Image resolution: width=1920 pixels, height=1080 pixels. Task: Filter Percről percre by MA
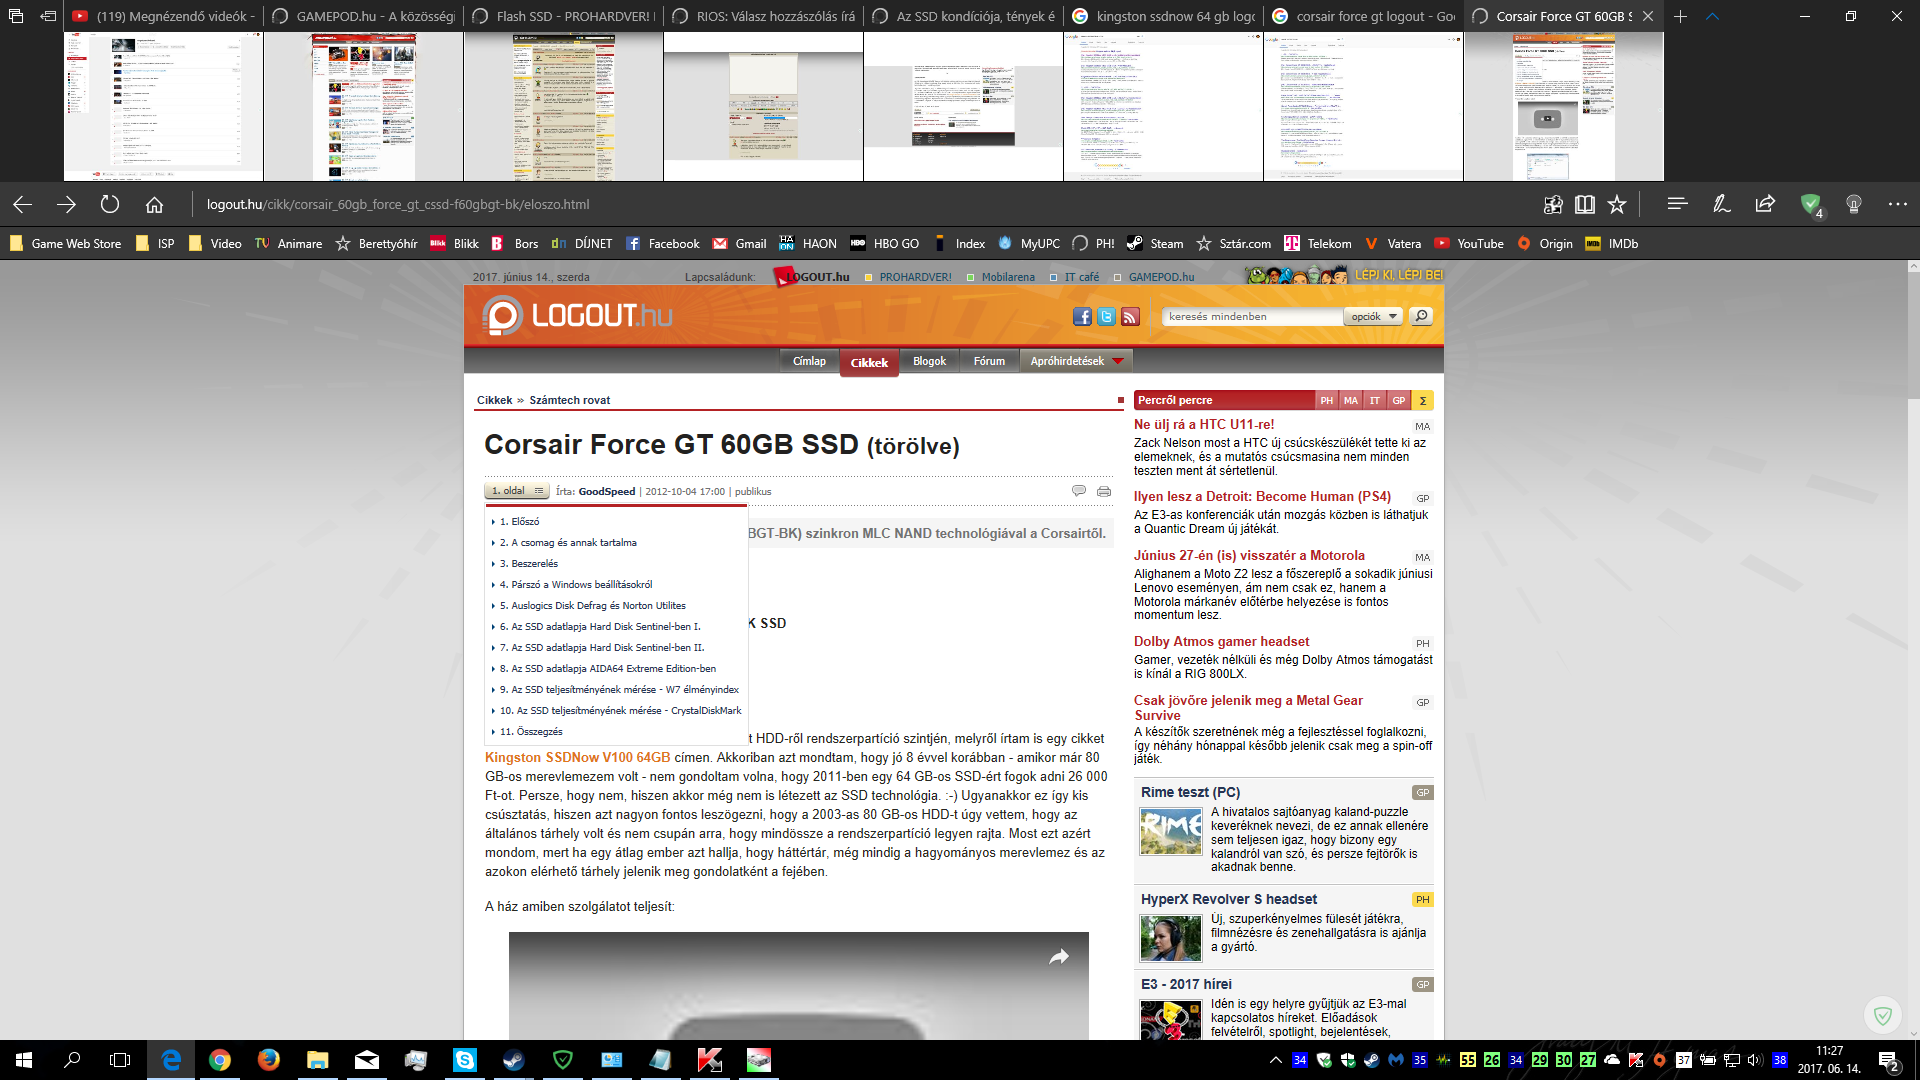pos(1350,400)
